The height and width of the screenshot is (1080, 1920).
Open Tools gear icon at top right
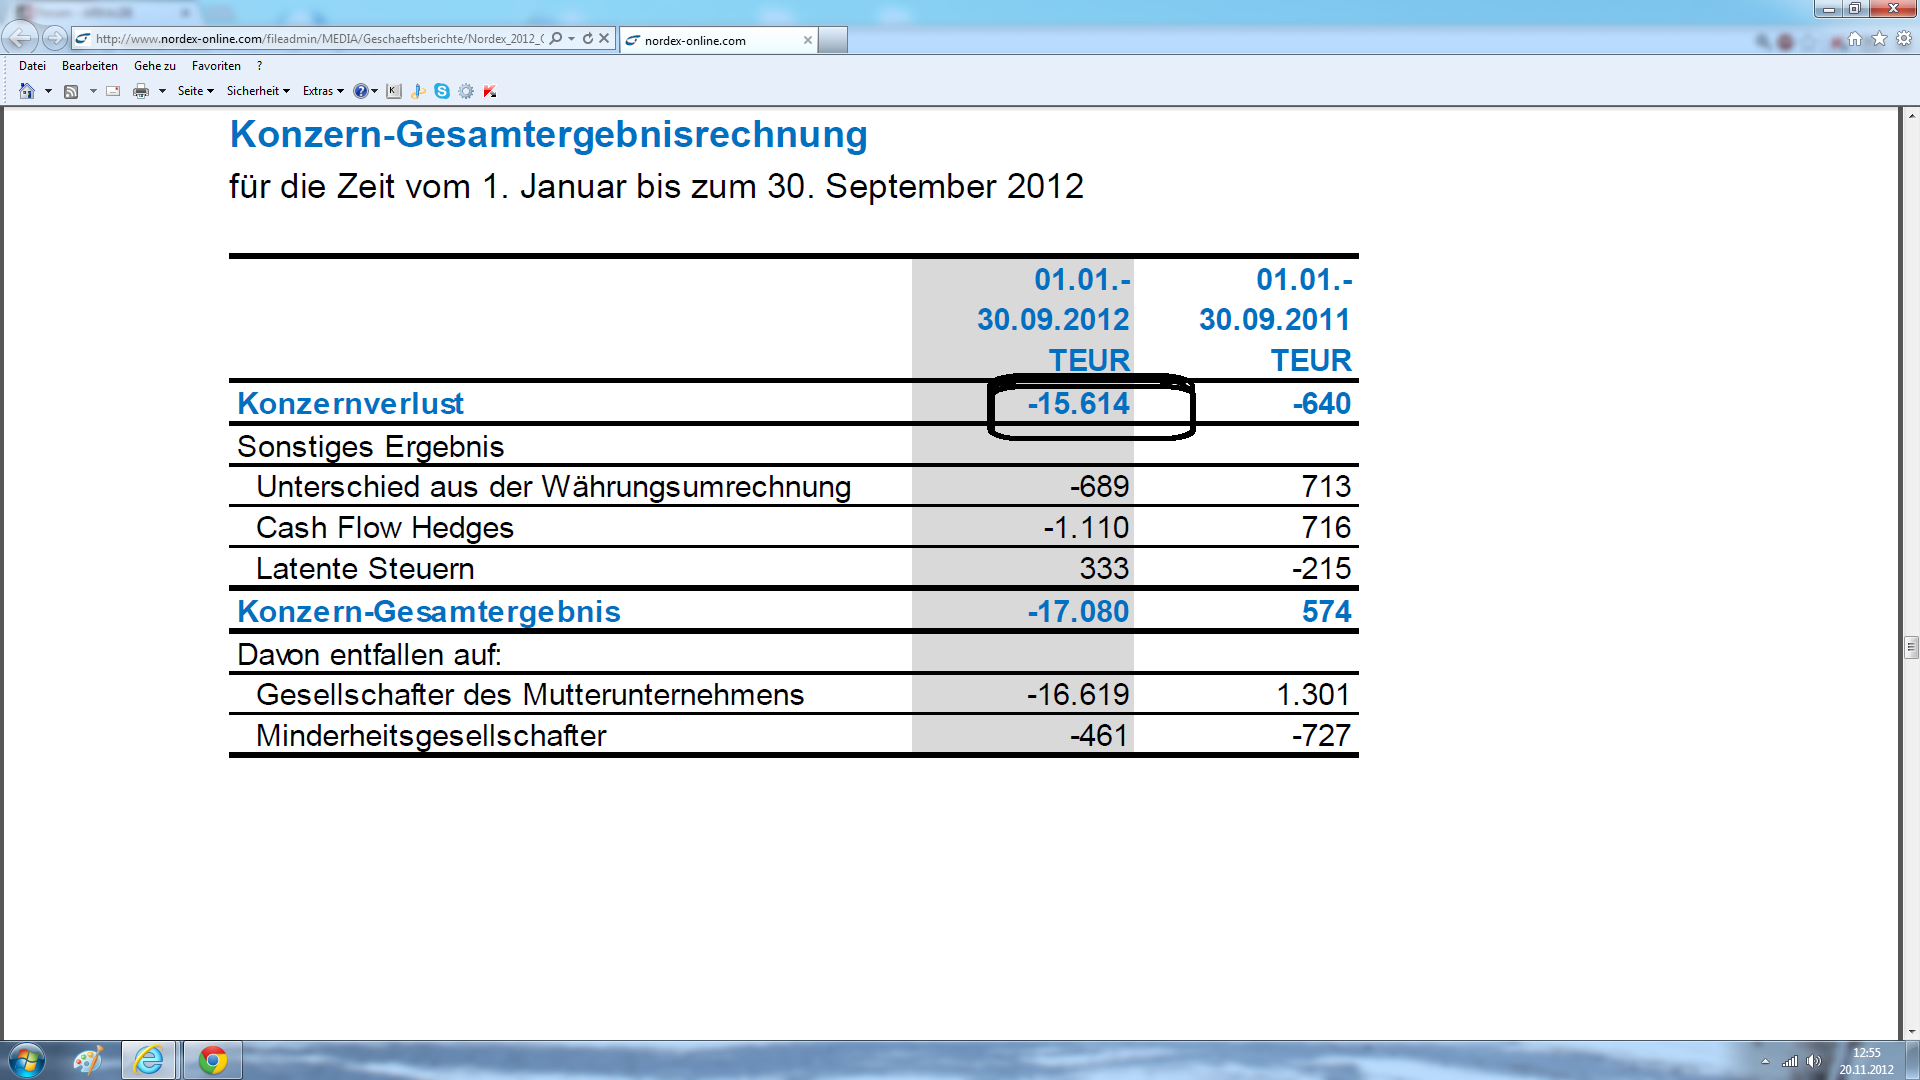pyautogui.click(x=1904, y=39)
